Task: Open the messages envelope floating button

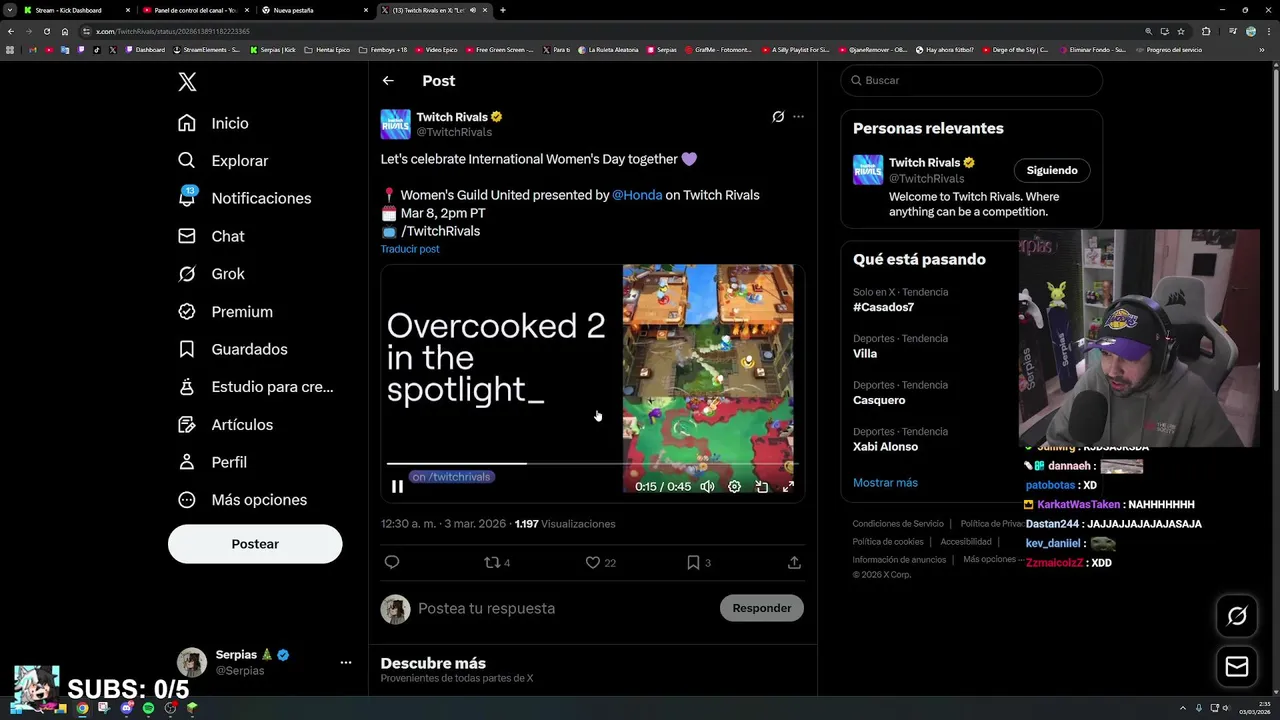Action: tap(1237, 667)
